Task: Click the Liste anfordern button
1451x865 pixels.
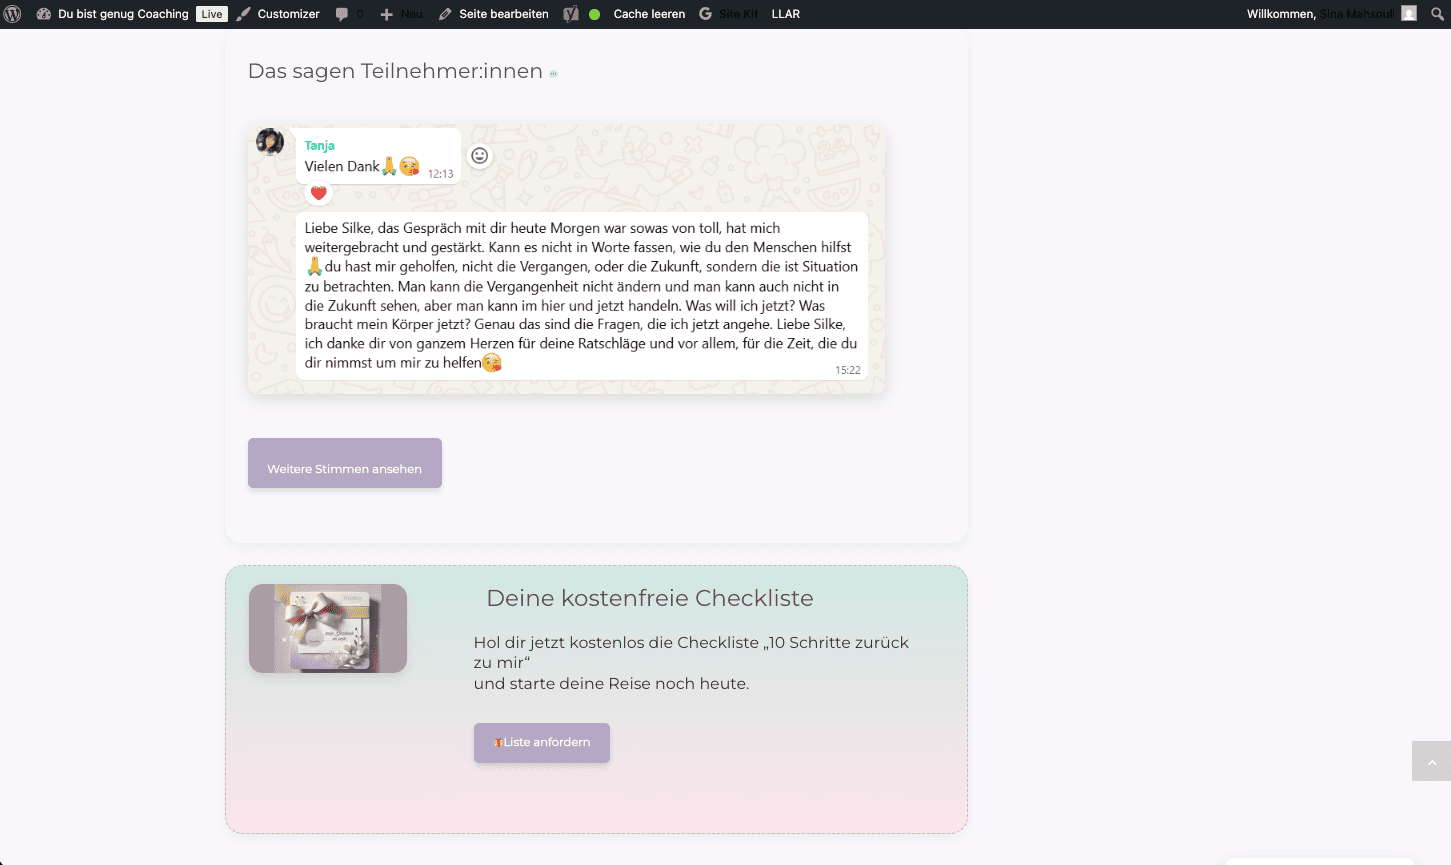Action: [542, 743]
